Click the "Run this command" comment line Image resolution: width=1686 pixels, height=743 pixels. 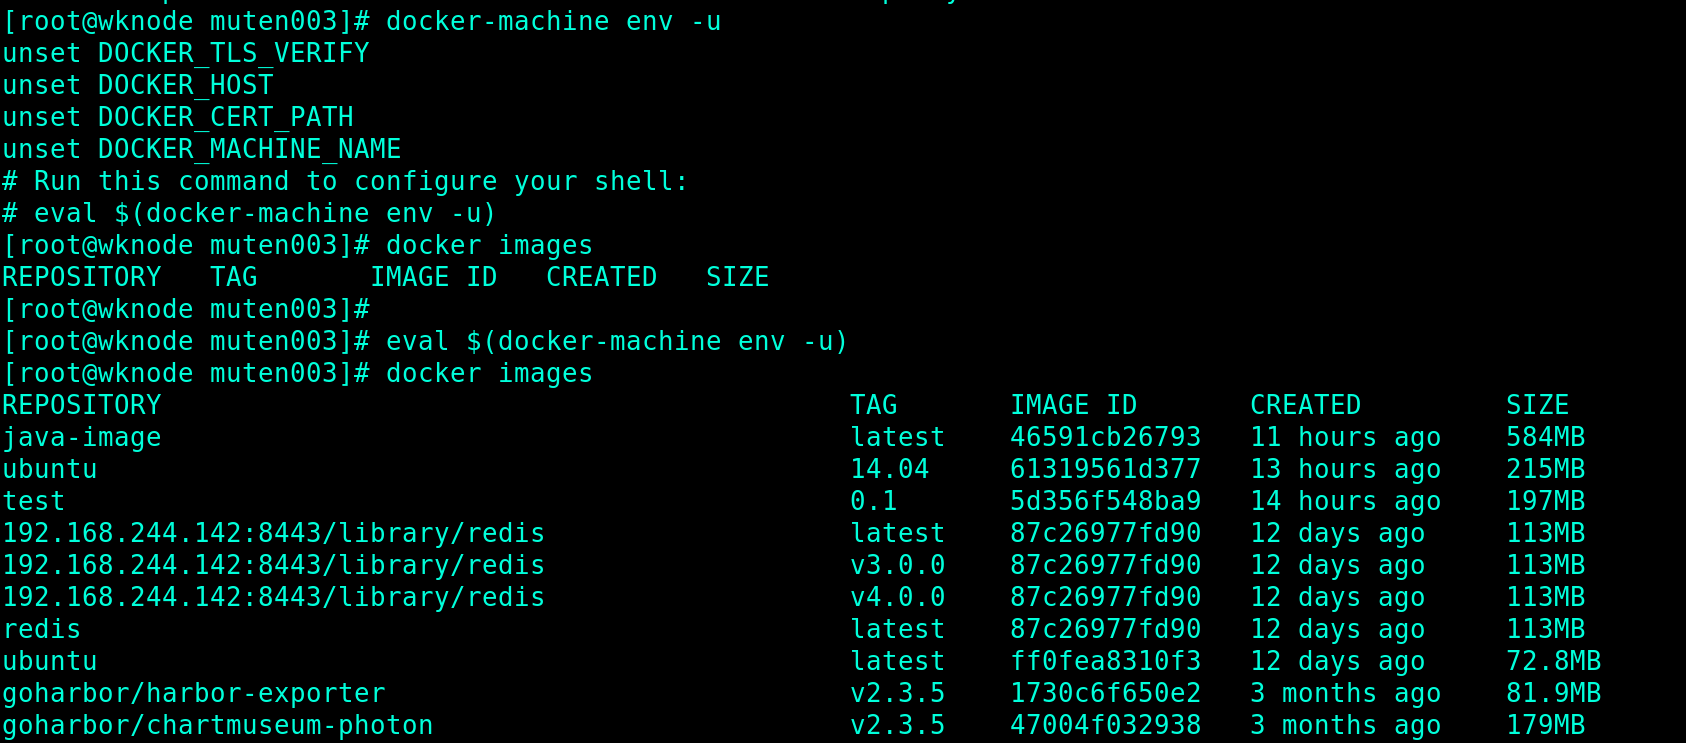click(345, 182)
